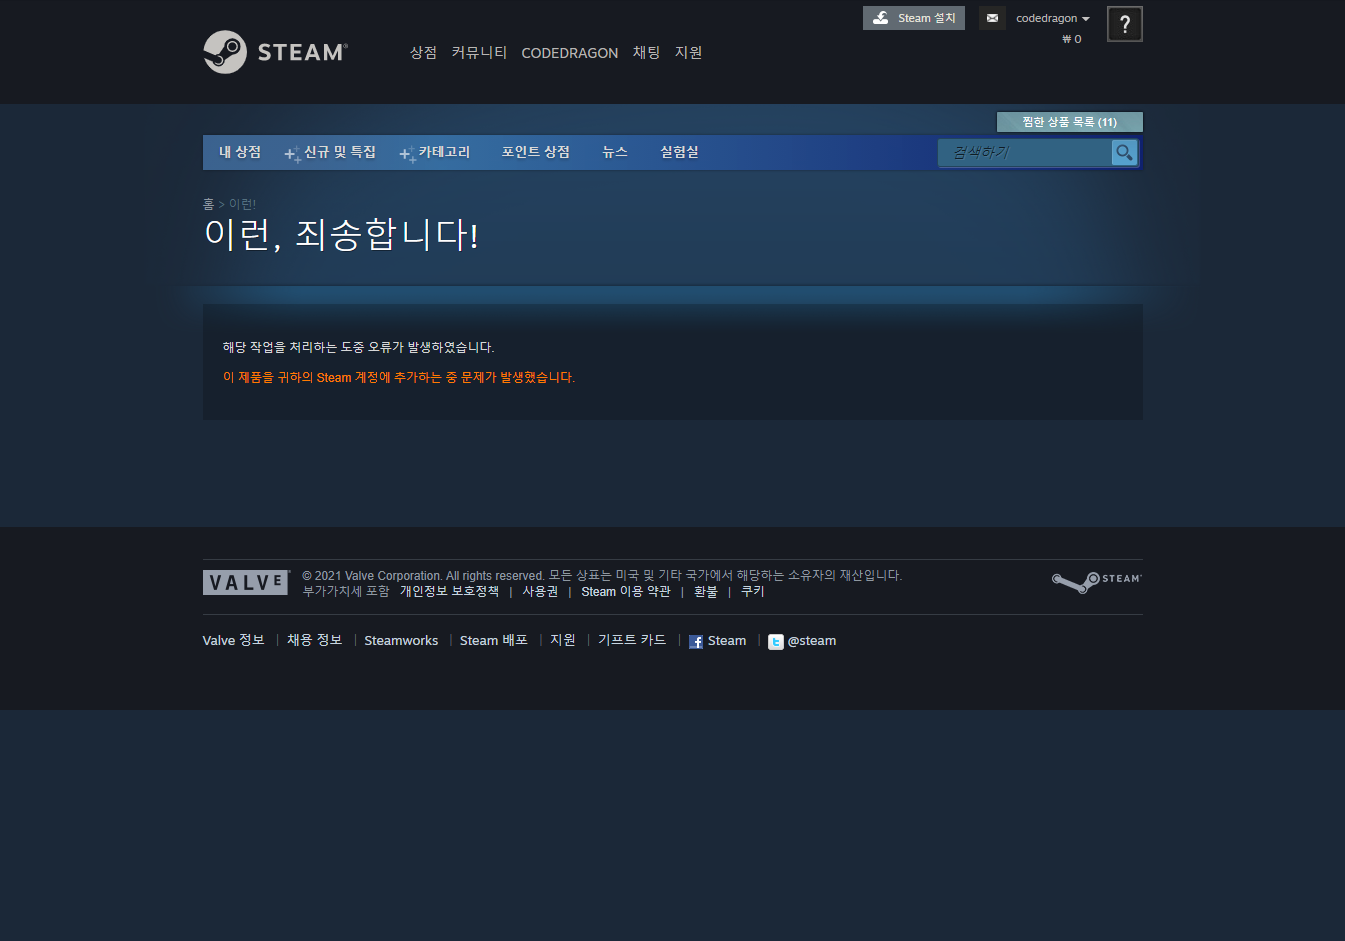The height and width of the screenshot is (941, 1345).
Task: Open the 기프트 카드 footer link
Action: tap(632, 641)
